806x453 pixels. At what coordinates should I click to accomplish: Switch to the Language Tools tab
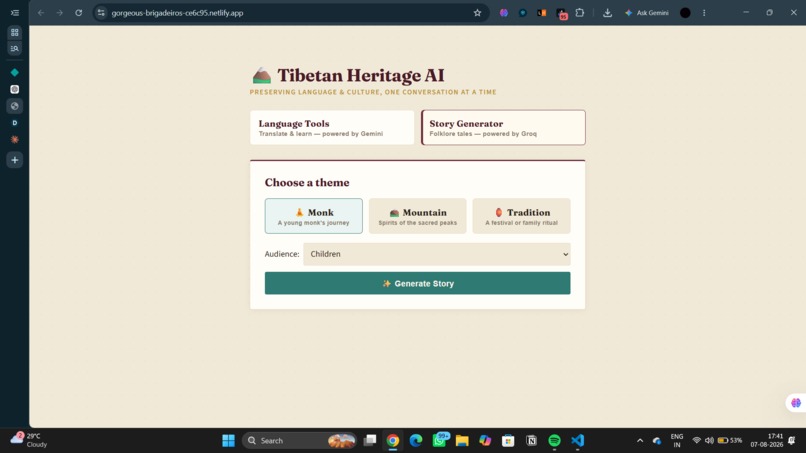[x=332, y=128]
